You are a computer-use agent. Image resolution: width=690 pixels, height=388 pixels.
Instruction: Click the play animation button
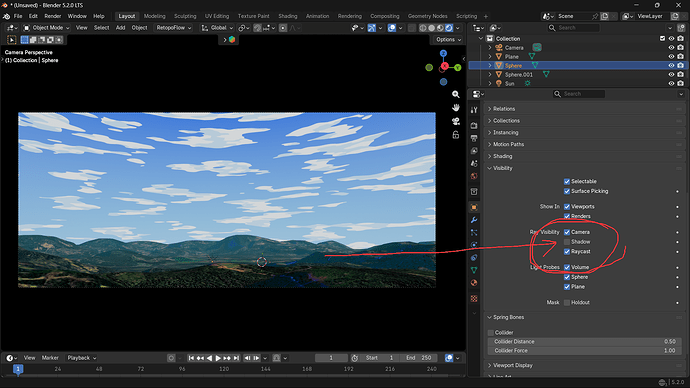pyautogui.click(x=218, y=358)
